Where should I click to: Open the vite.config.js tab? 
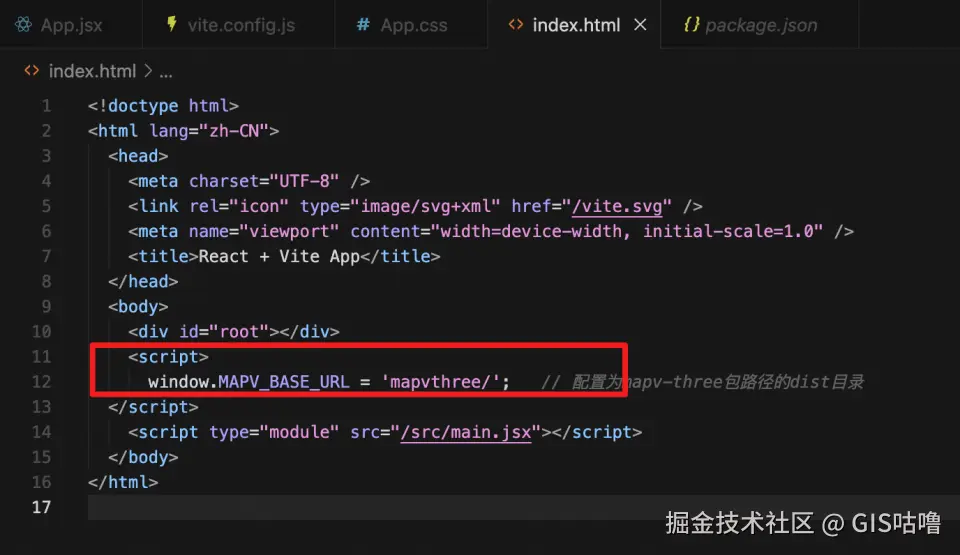tap(239, 25)
